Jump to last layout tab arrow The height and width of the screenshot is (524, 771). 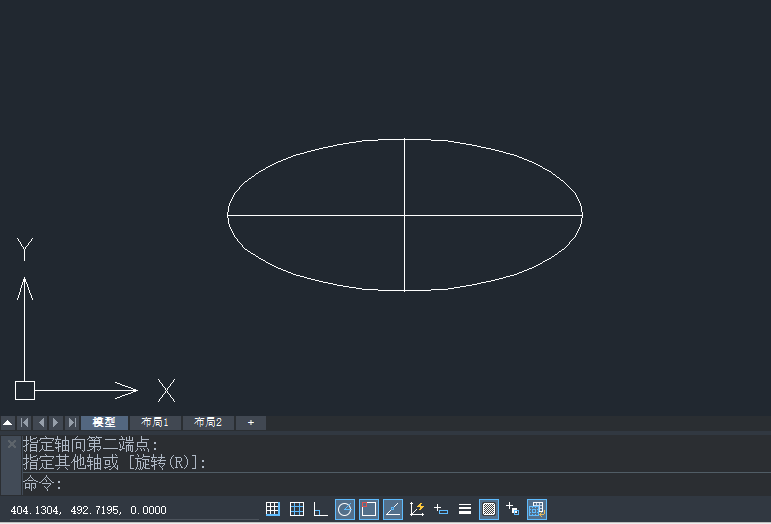point(72,422)
